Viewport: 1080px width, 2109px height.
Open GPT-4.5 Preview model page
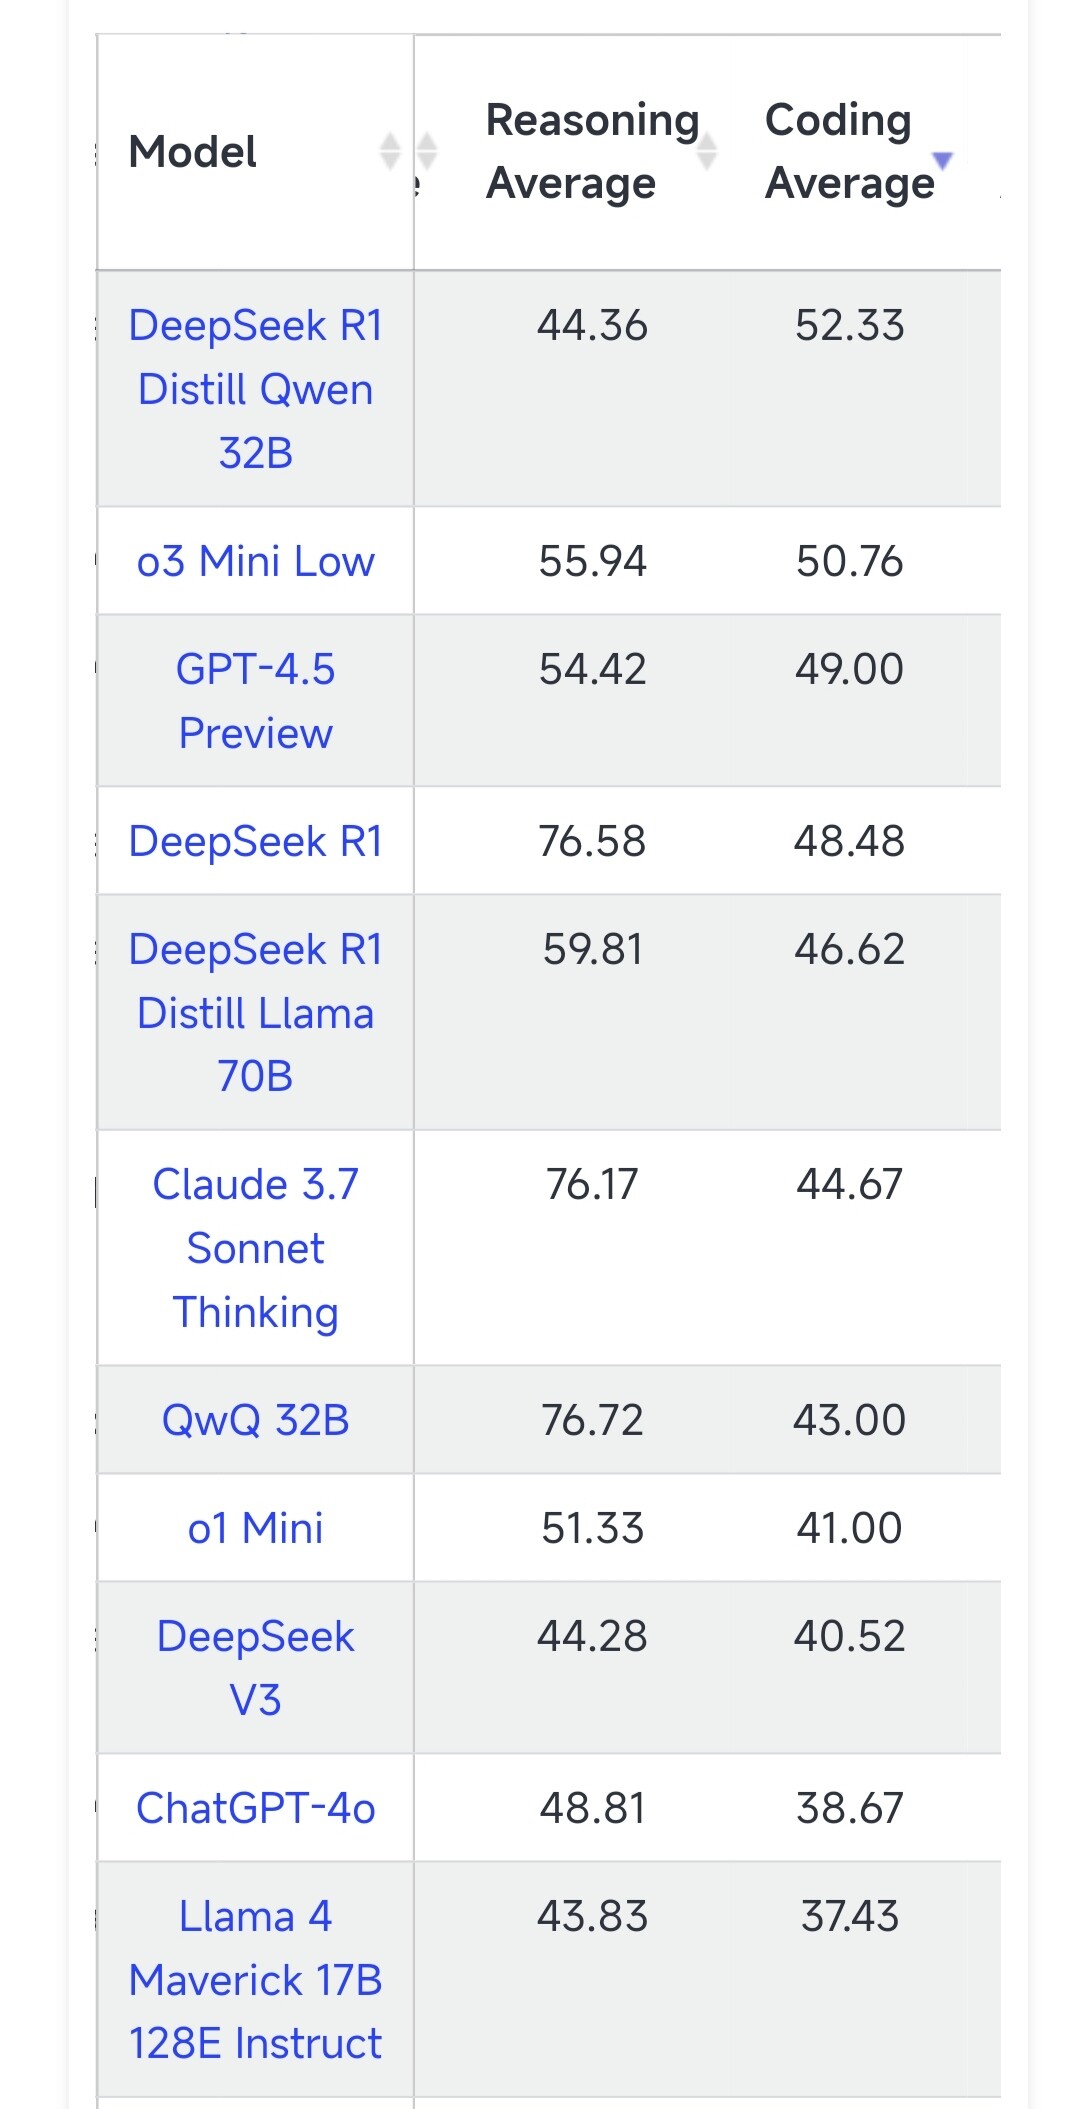256,701
